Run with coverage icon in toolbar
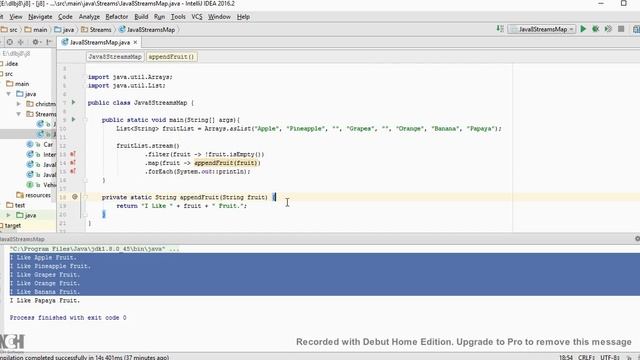Screen dimensions: 640x360 (x=608, y=29)
